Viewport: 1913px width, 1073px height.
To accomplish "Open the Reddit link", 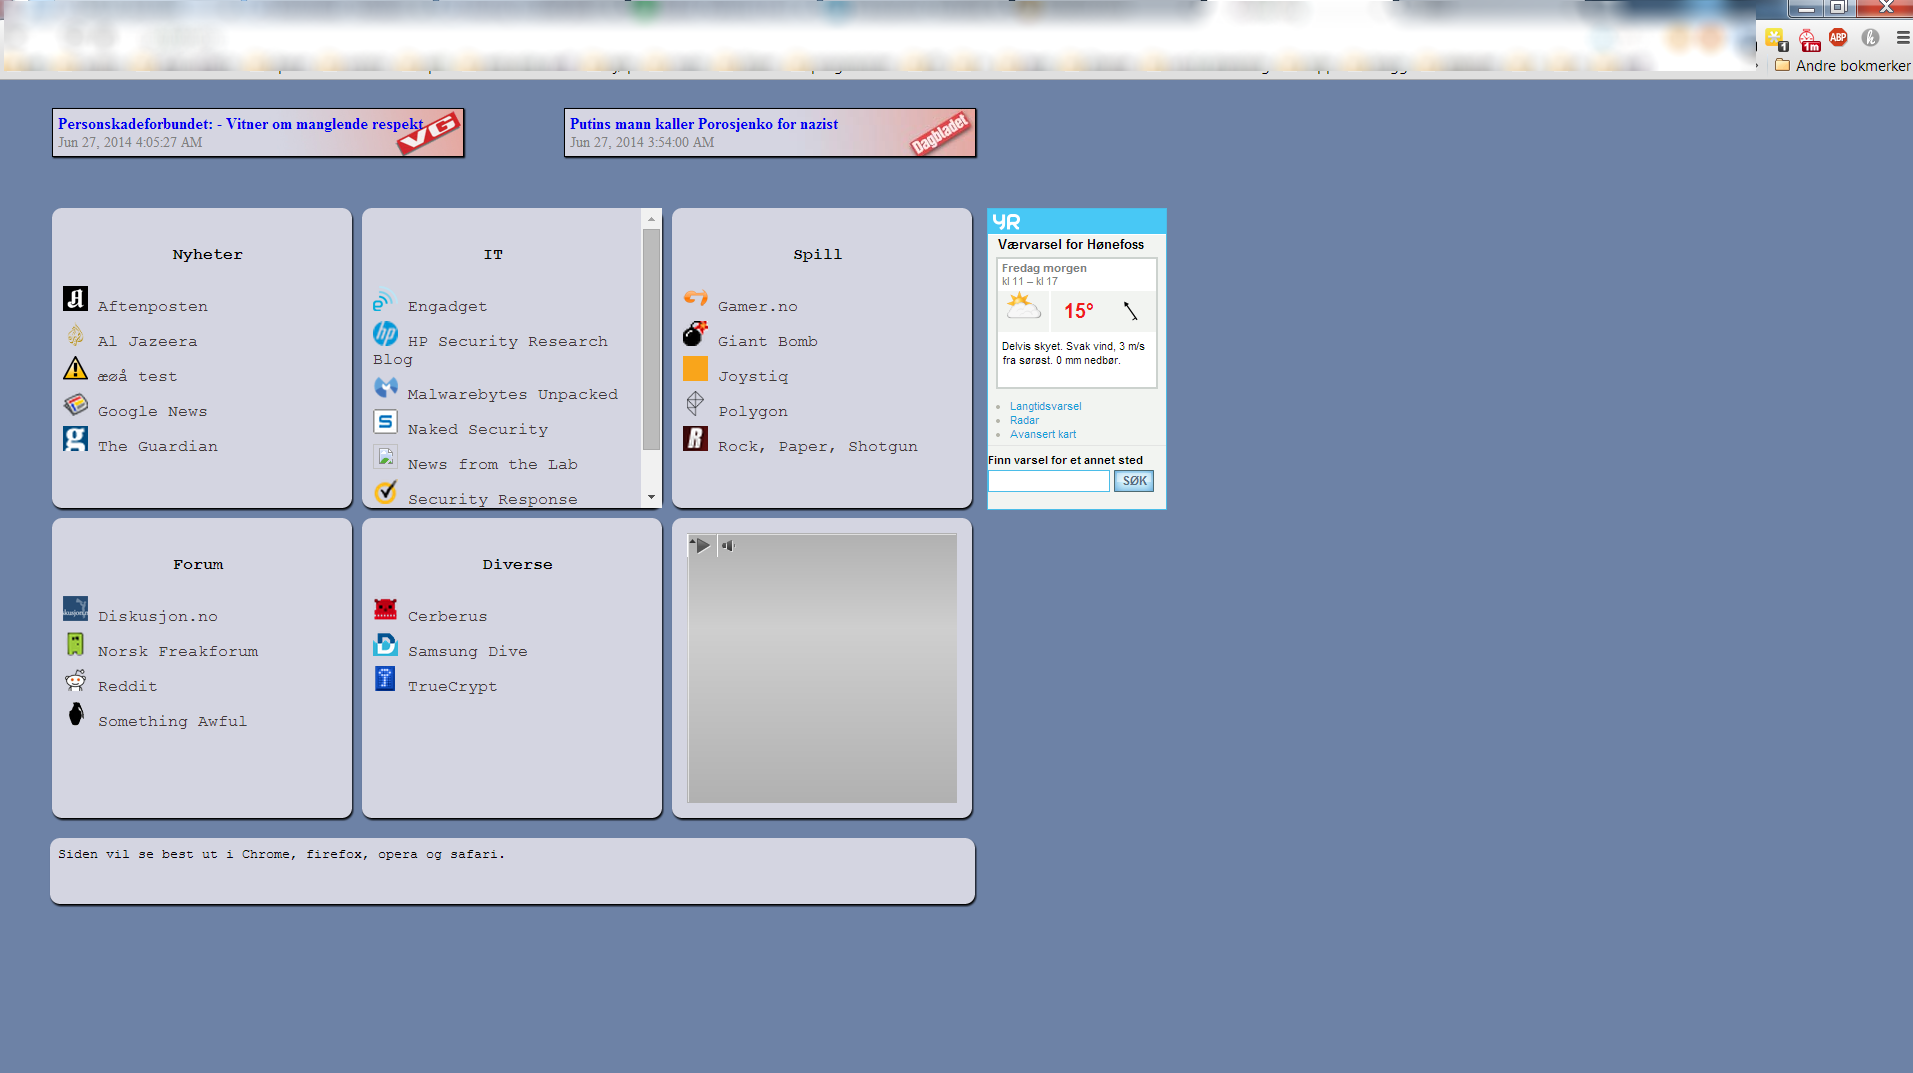I will (x=128, y=687).
